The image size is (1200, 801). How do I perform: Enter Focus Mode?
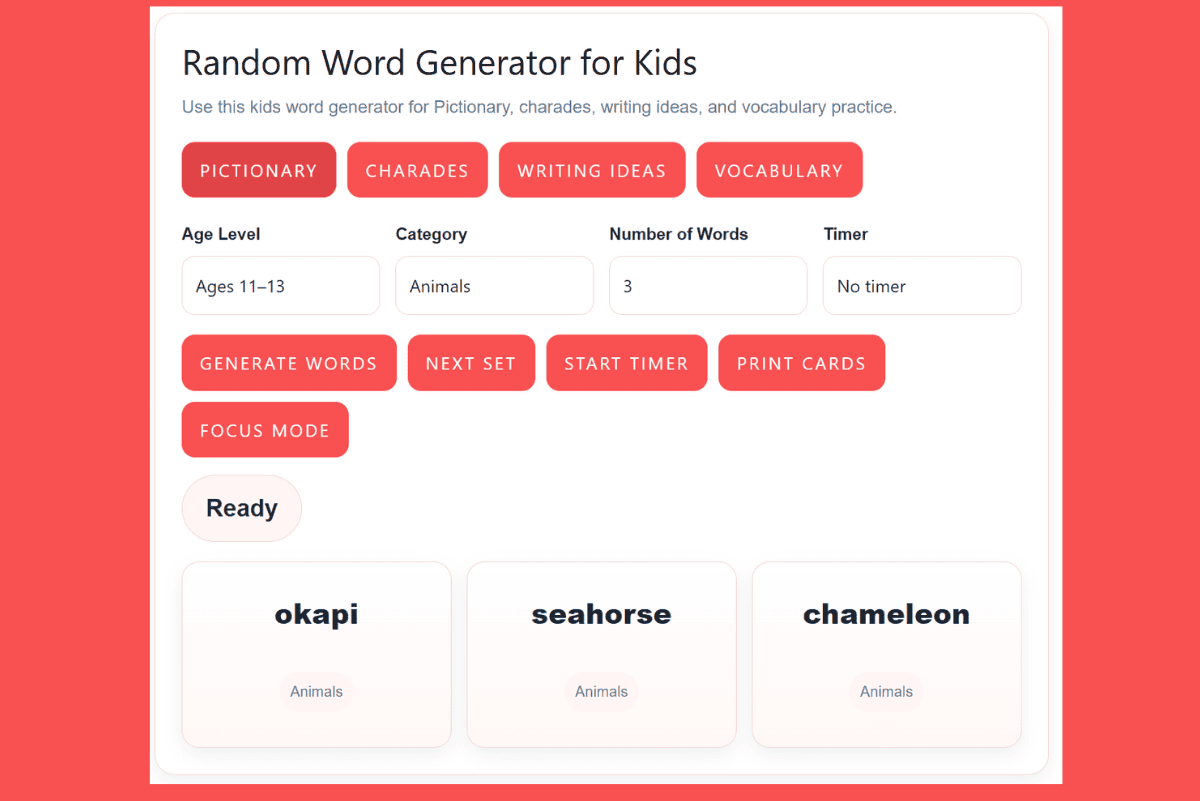[264, 430]
